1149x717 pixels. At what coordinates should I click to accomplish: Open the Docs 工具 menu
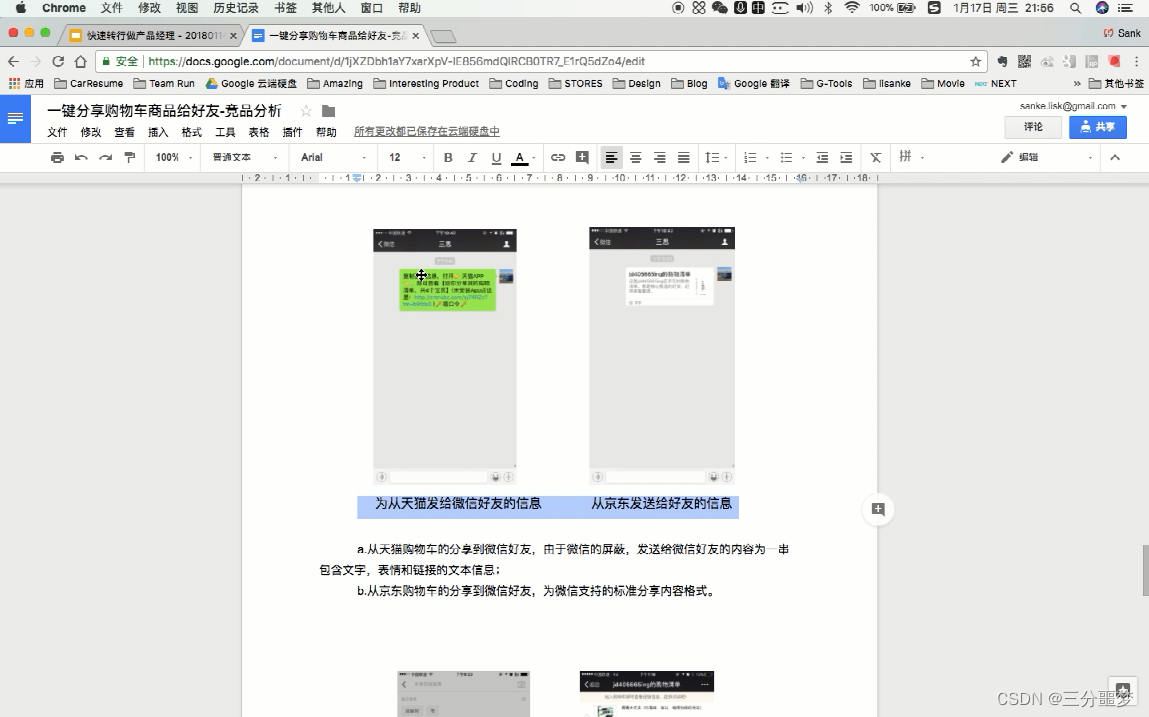225,132
